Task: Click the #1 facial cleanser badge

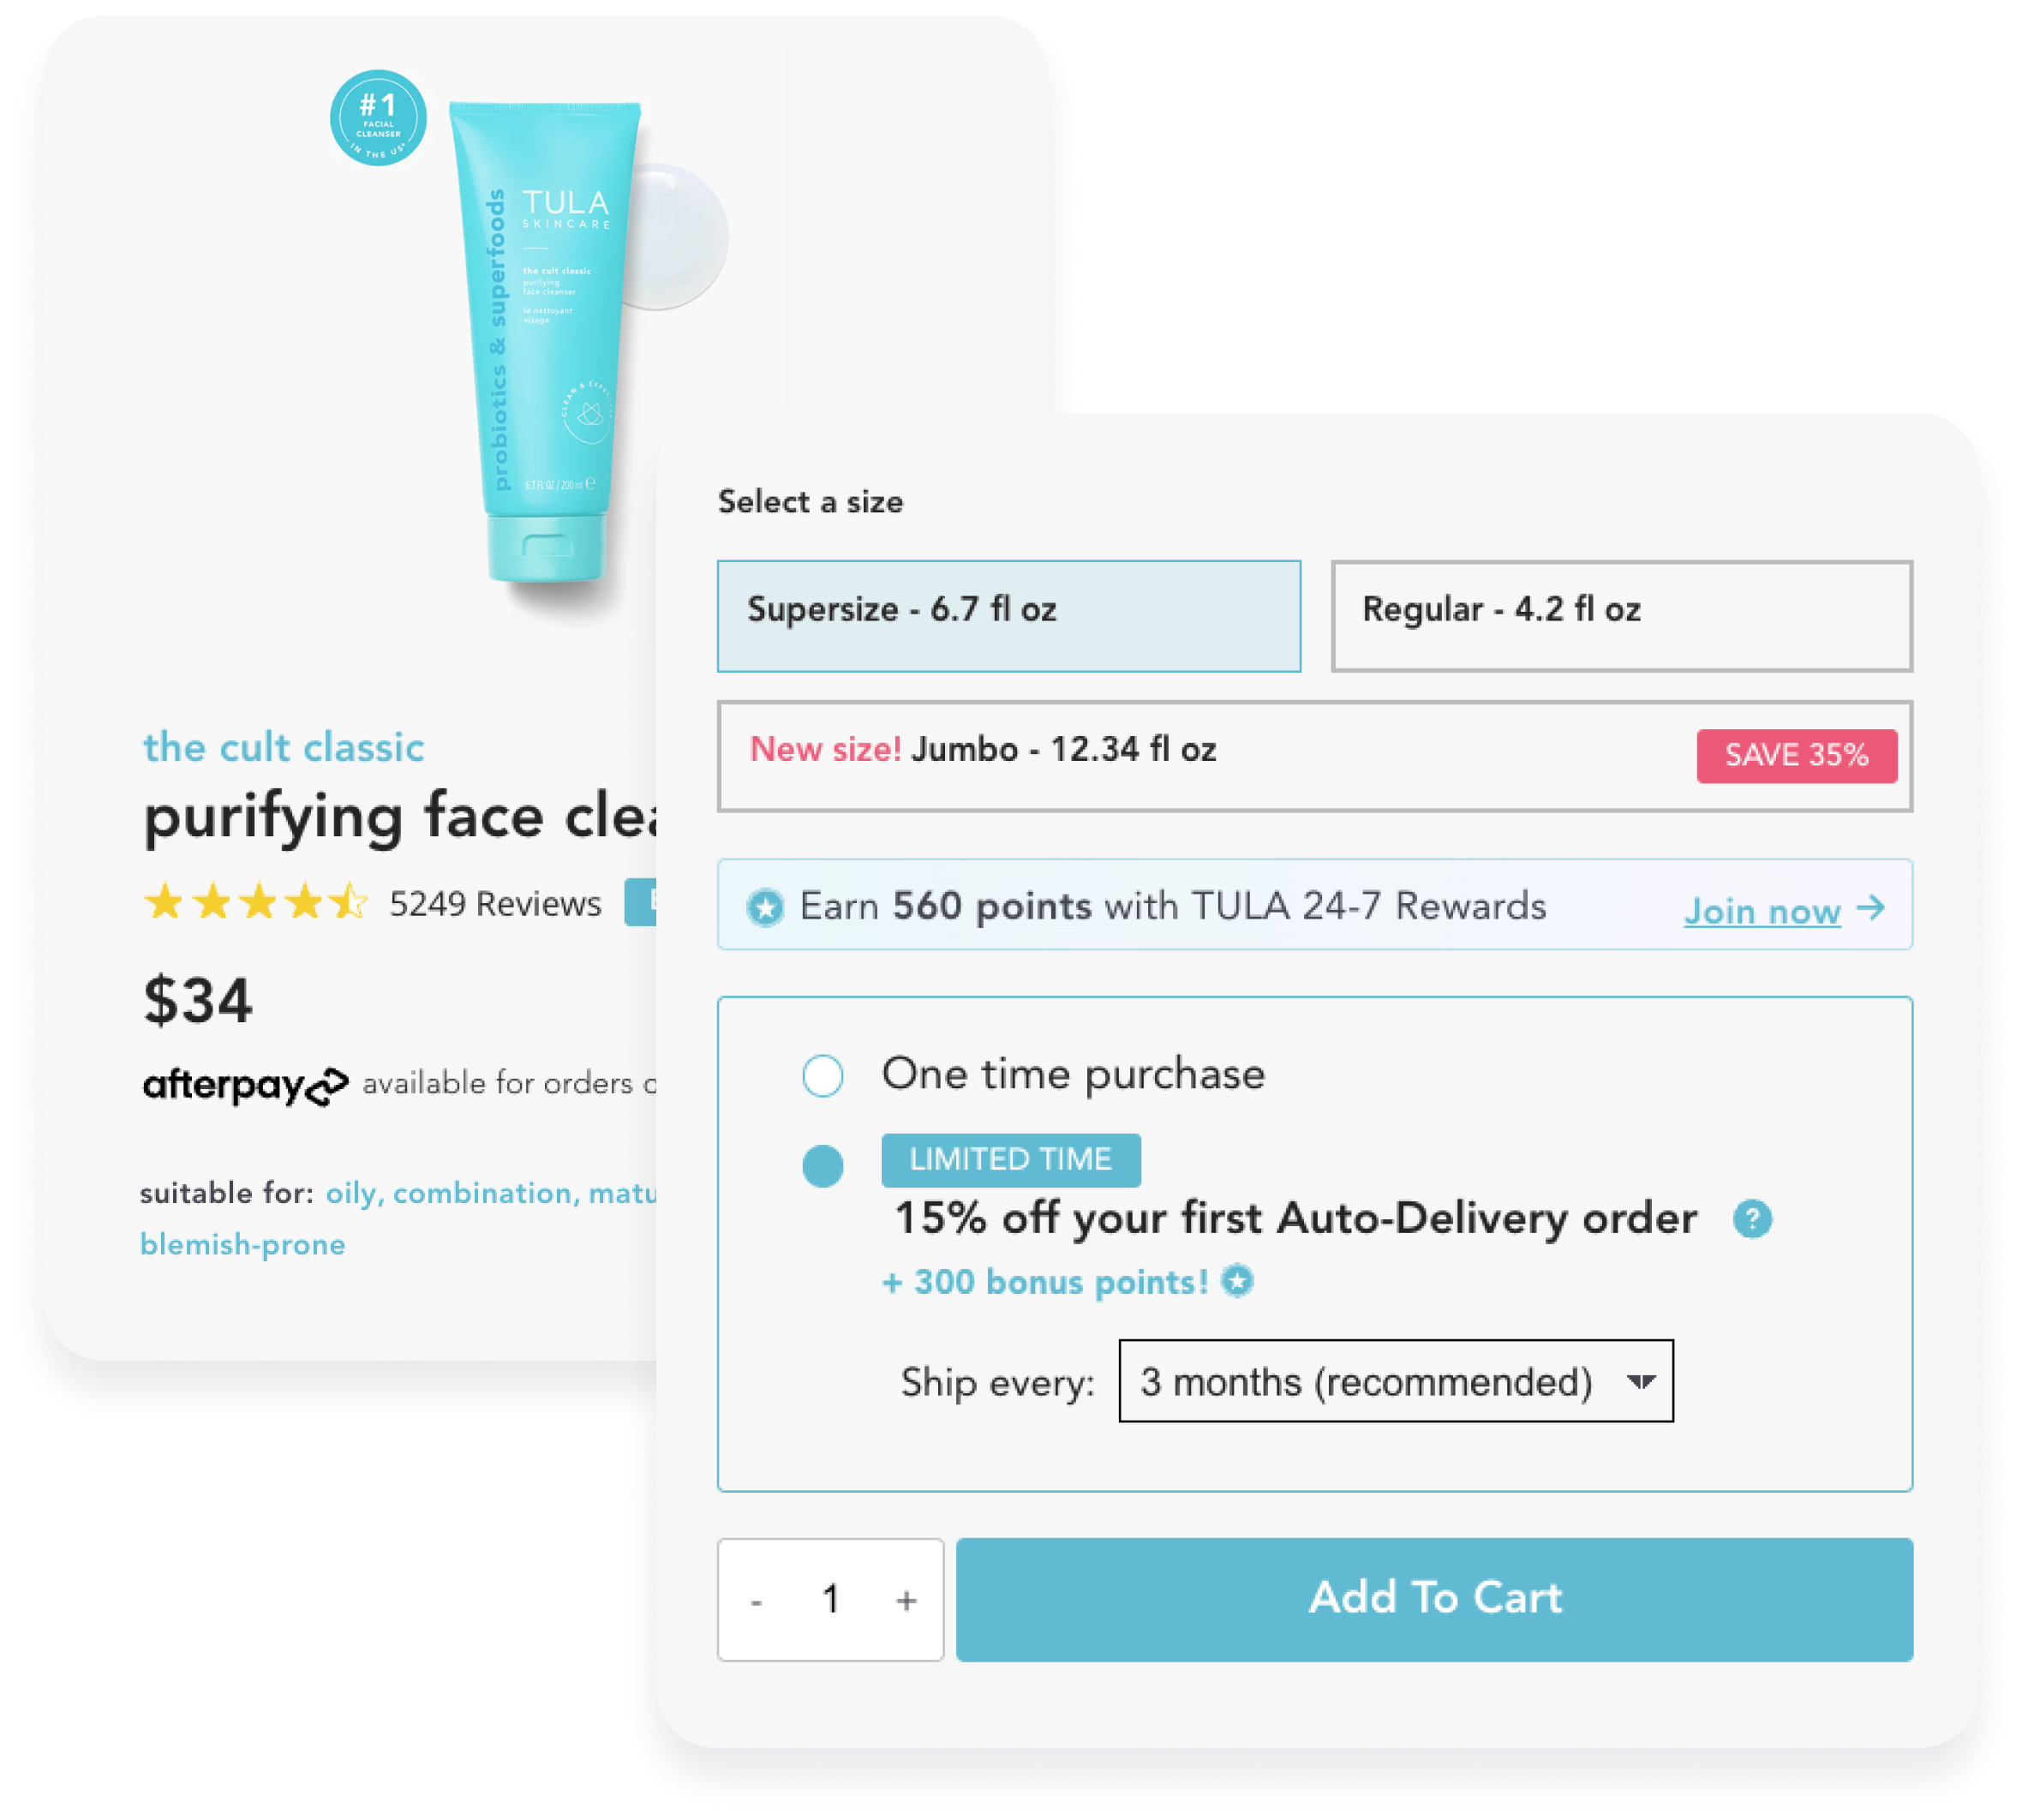Action: [x=378, y=118]
